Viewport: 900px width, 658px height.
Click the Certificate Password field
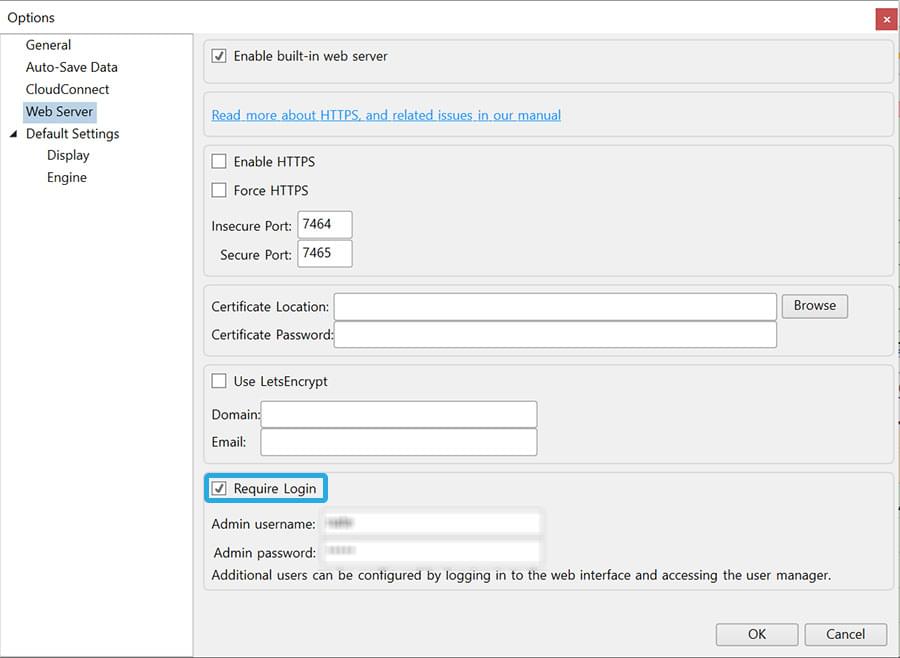coord(555,335)
